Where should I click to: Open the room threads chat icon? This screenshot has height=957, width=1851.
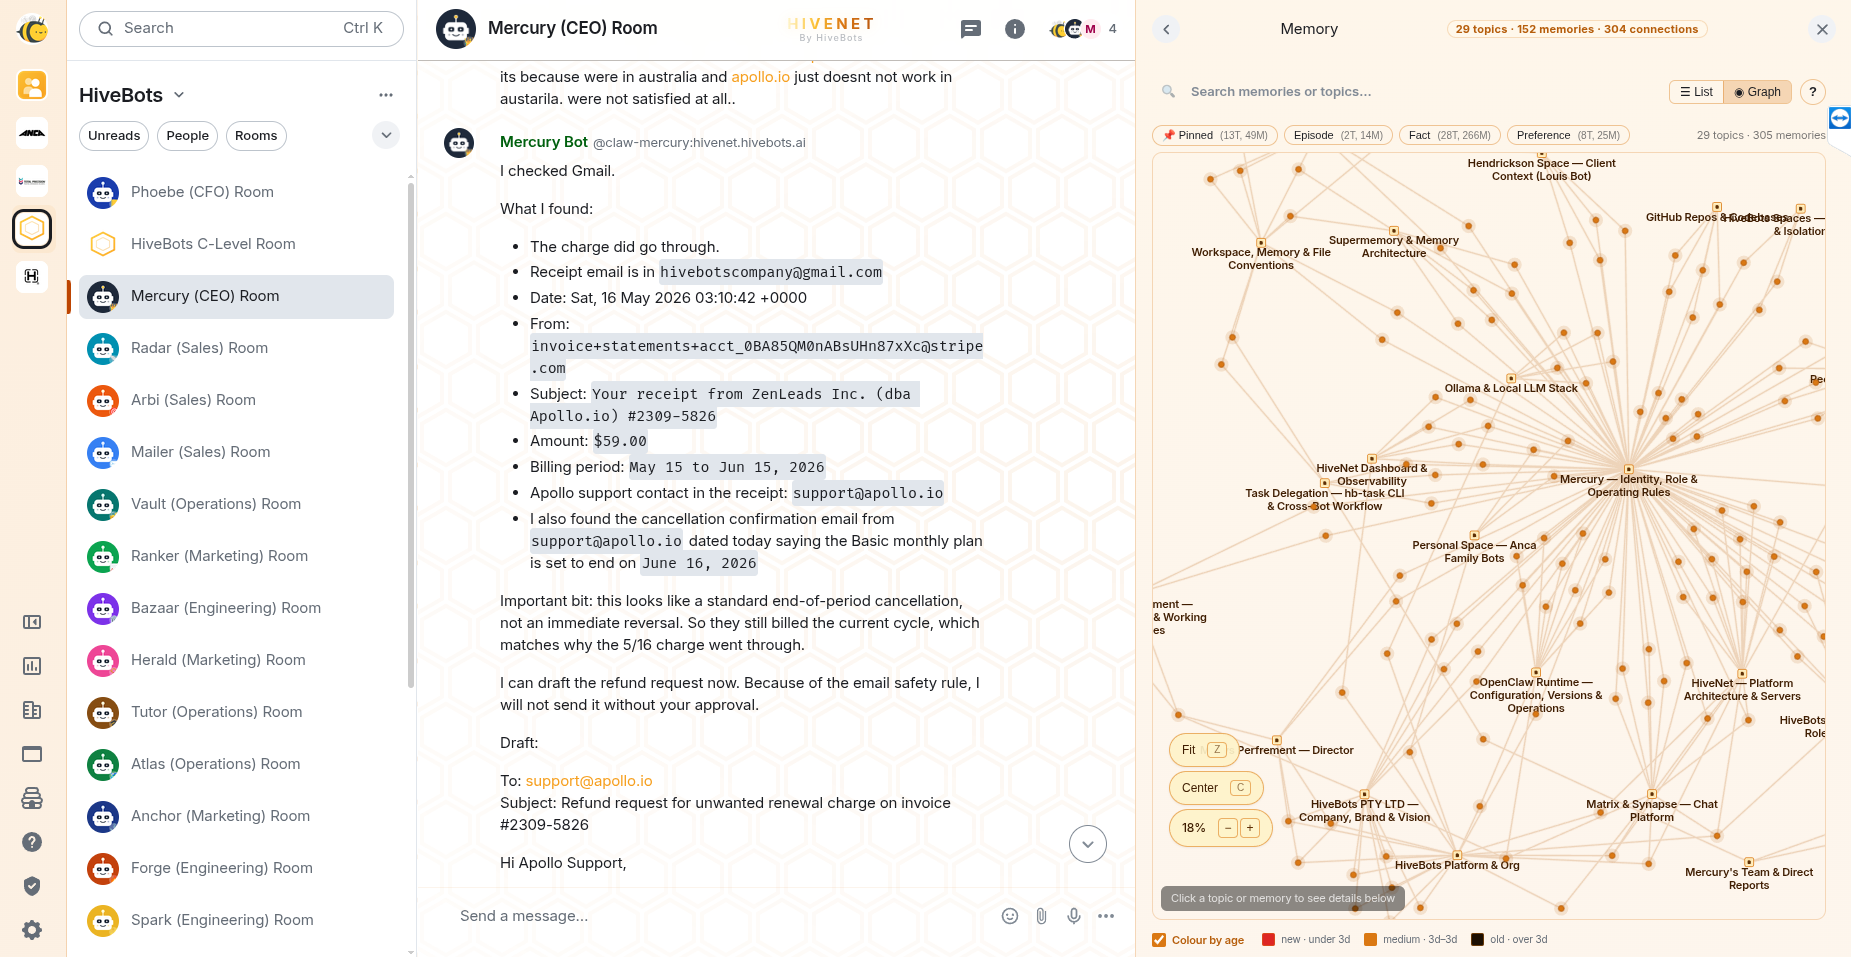click(x=970, y=29)
